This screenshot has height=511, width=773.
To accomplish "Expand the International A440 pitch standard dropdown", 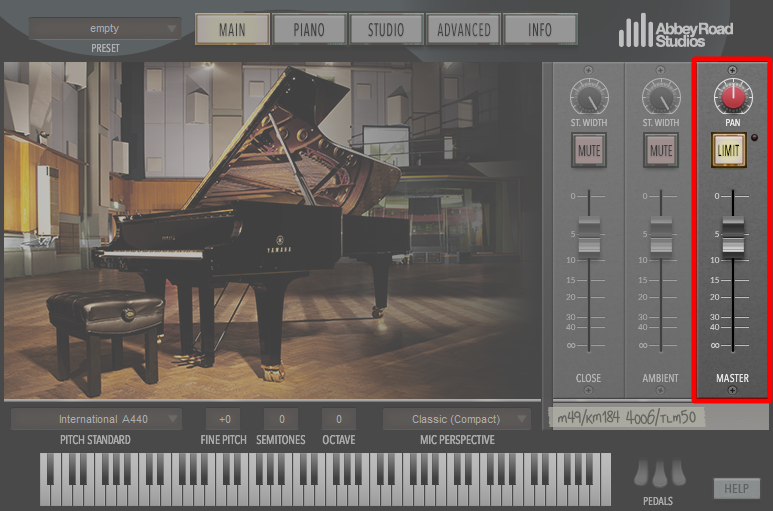I will point(96,419).
